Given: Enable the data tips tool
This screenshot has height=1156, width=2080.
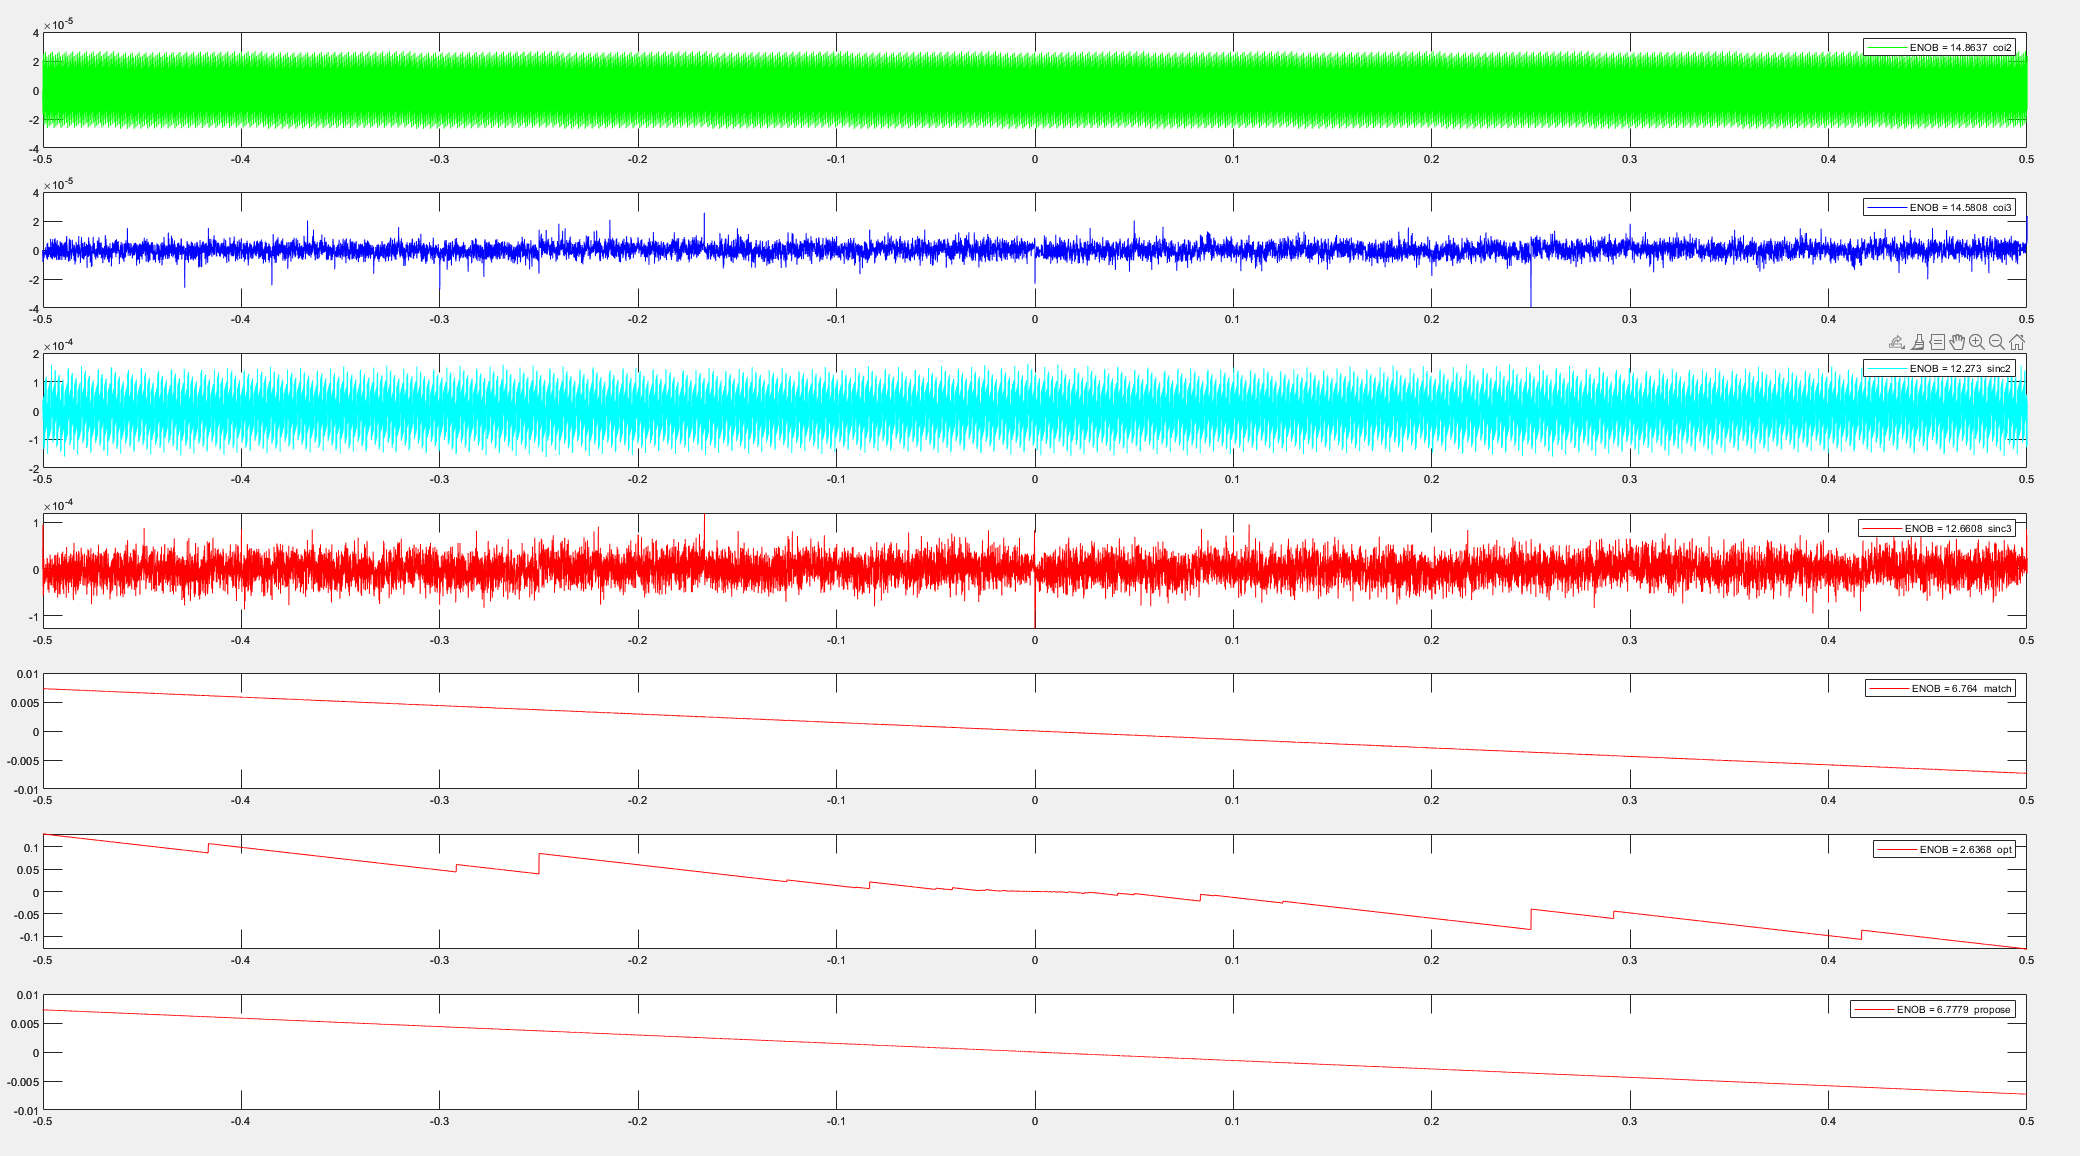Looking at the screenshot, I should pos(1937,342).
